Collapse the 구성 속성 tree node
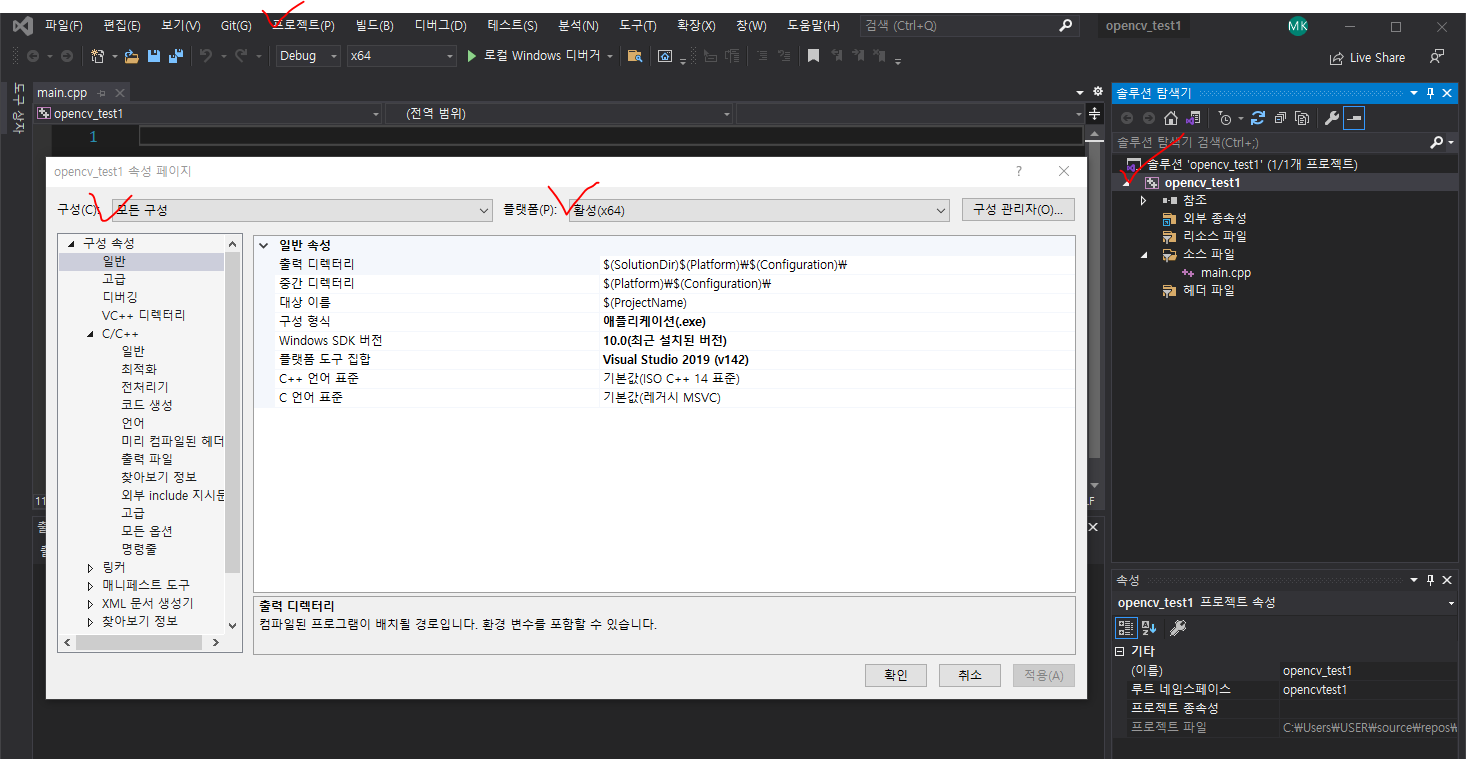Viewport: 1466px width, 759px height. 71,244
